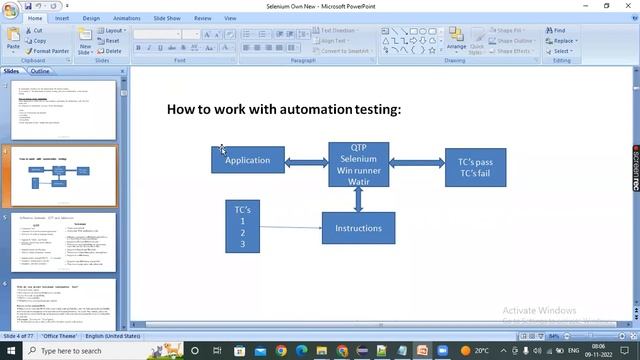This screenshot has height=360, width=640.
Task: Align text right
Action: point(268,48)
